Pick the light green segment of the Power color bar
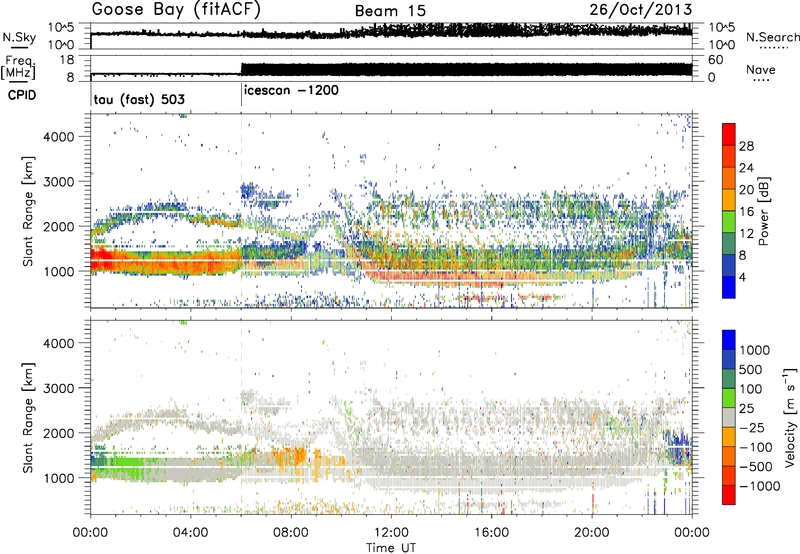 729,222
